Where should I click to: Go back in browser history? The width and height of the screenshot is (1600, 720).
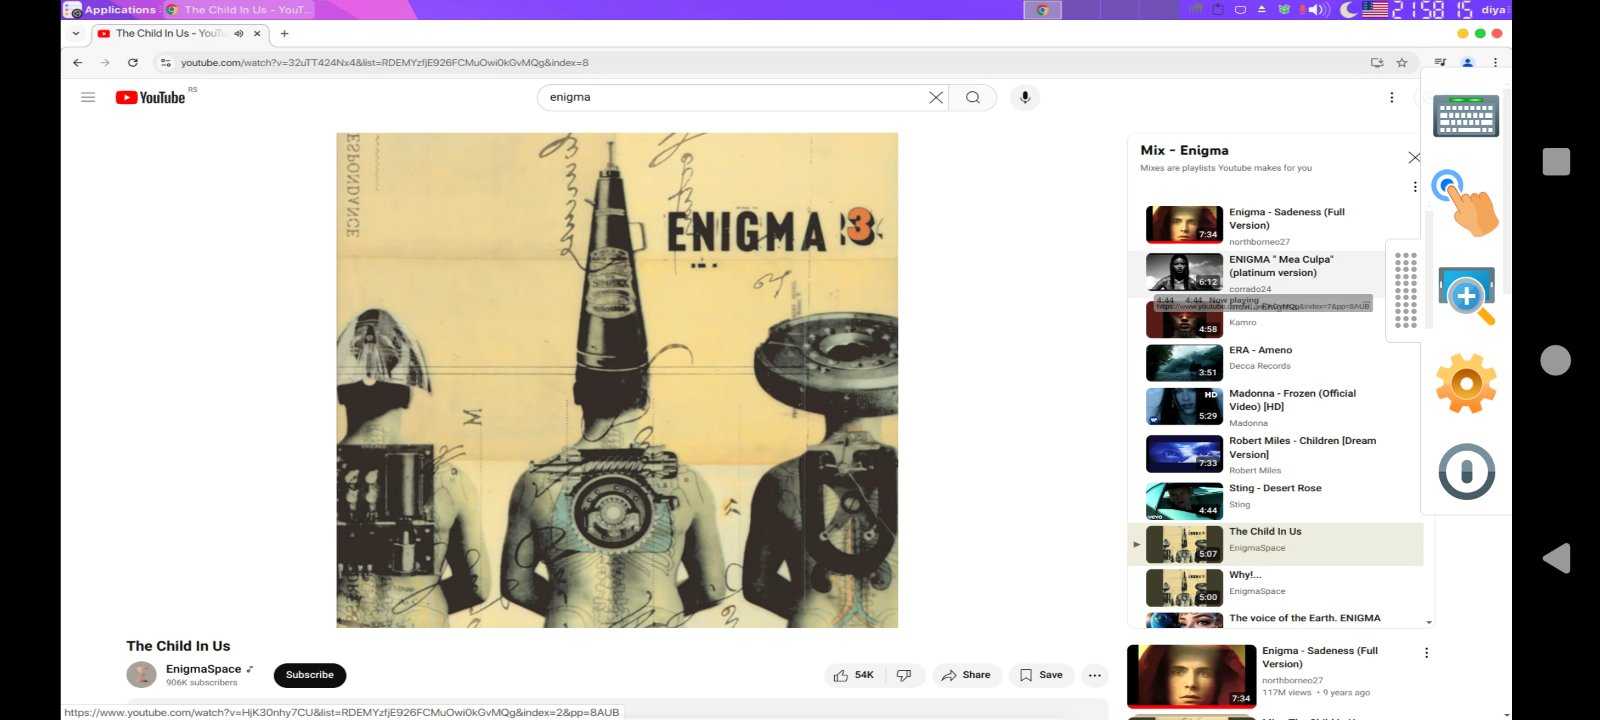click(x=78, y=62)
